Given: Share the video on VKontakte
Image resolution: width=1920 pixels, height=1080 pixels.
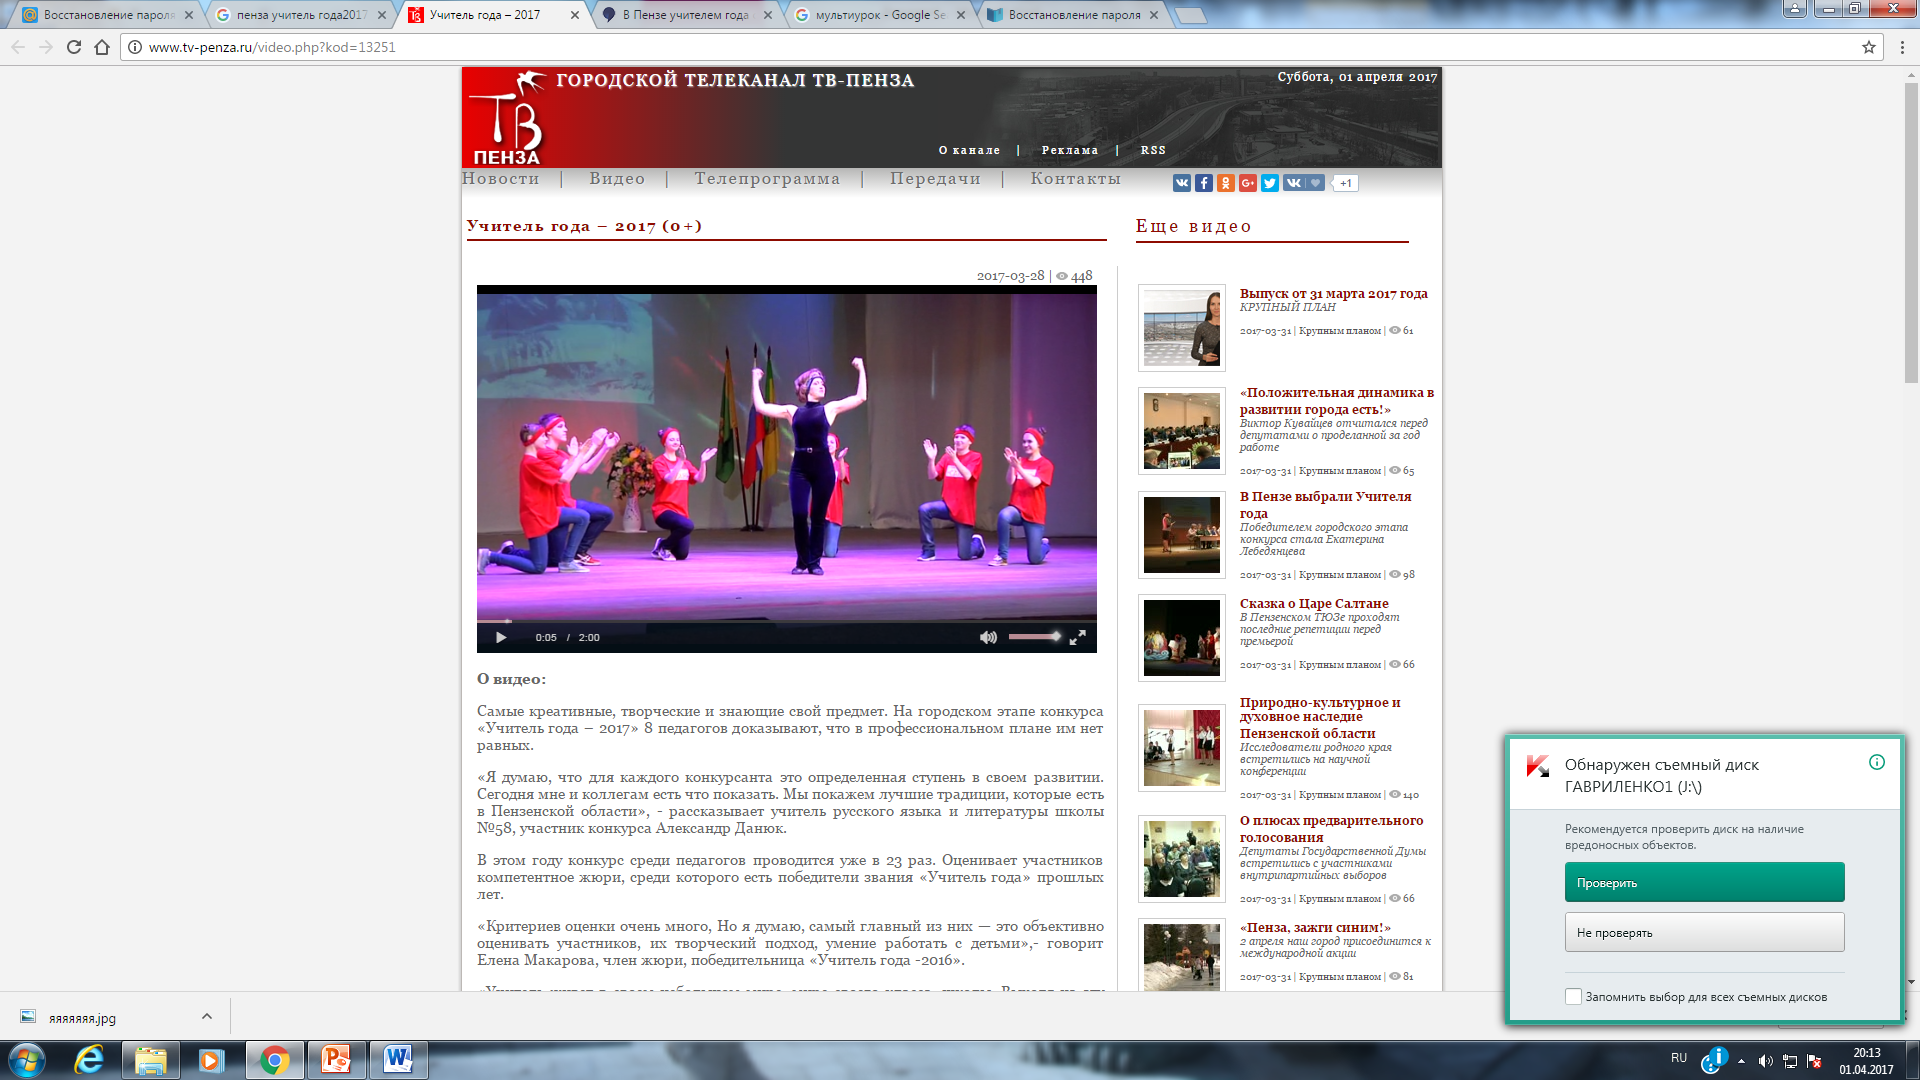Looking at the screenshot, I should [1181, 183].
